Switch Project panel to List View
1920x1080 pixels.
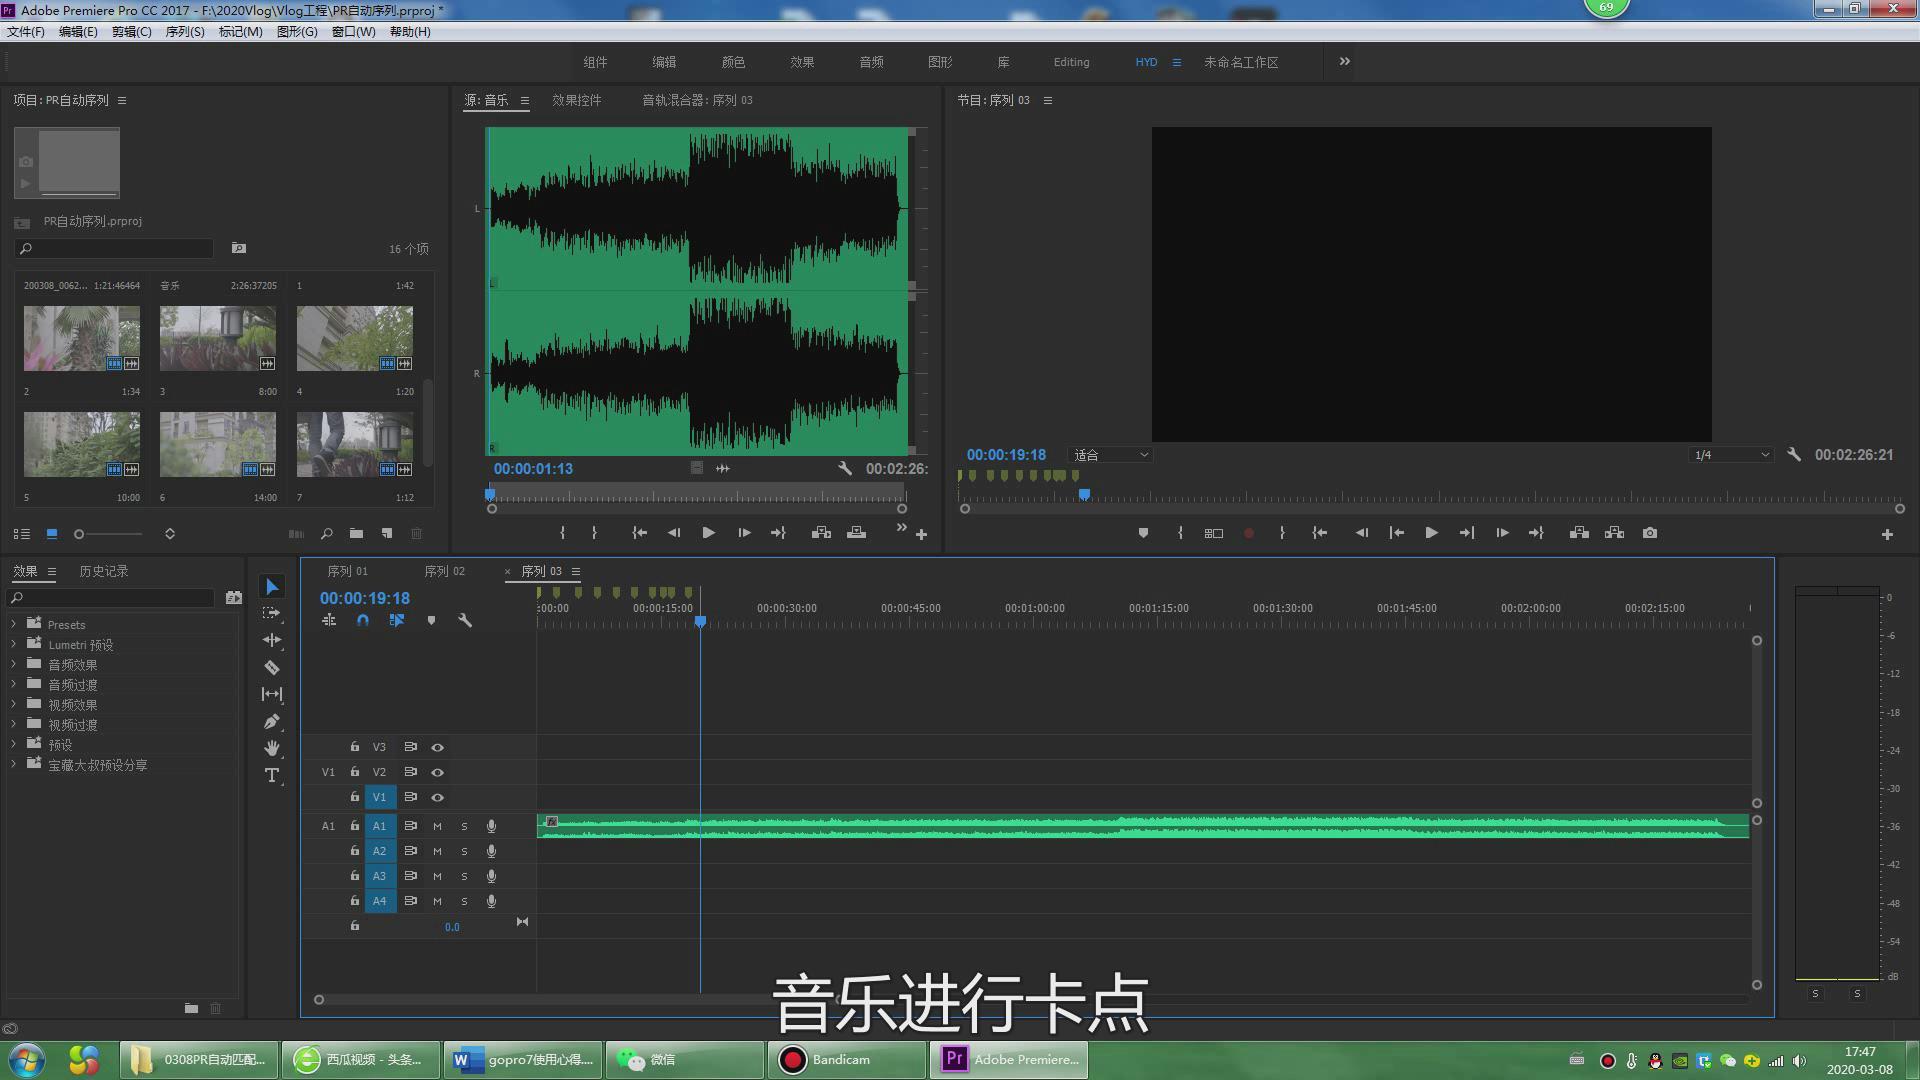click(22, 534)
